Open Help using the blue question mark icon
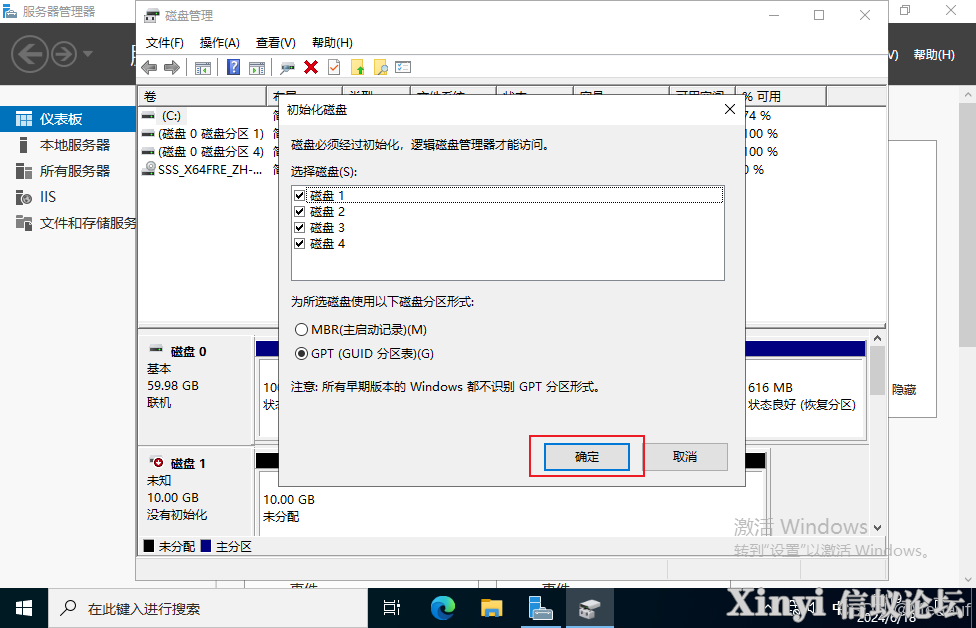Screen dimensions: 976x628 click(x=233, y=67)
